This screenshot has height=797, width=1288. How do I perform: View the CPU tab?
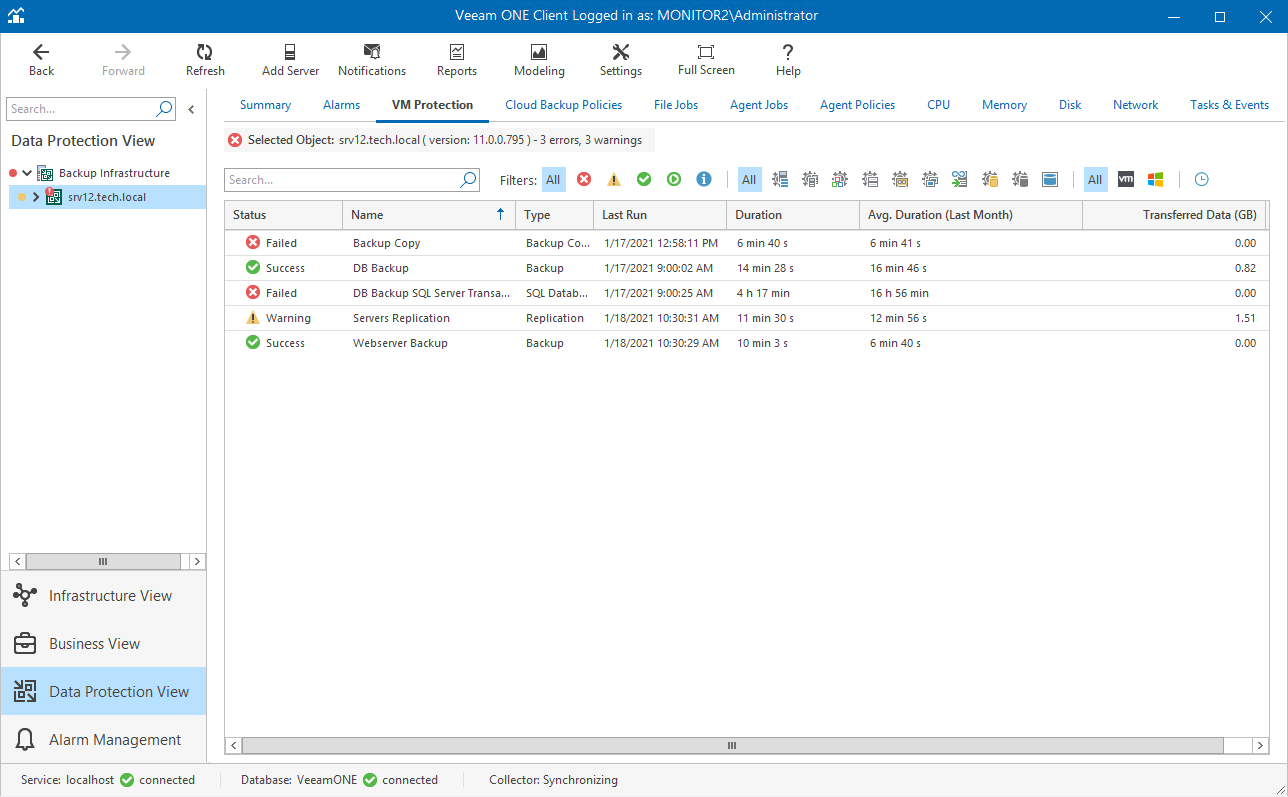[938, 105]
